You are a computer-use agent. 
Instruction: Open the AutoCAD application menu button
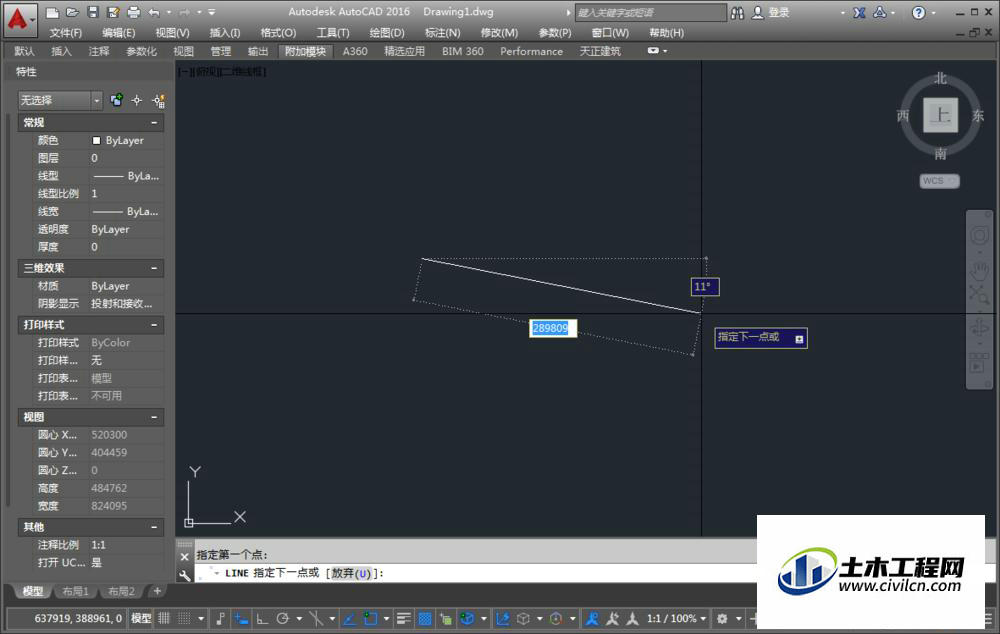pos(19,19)
